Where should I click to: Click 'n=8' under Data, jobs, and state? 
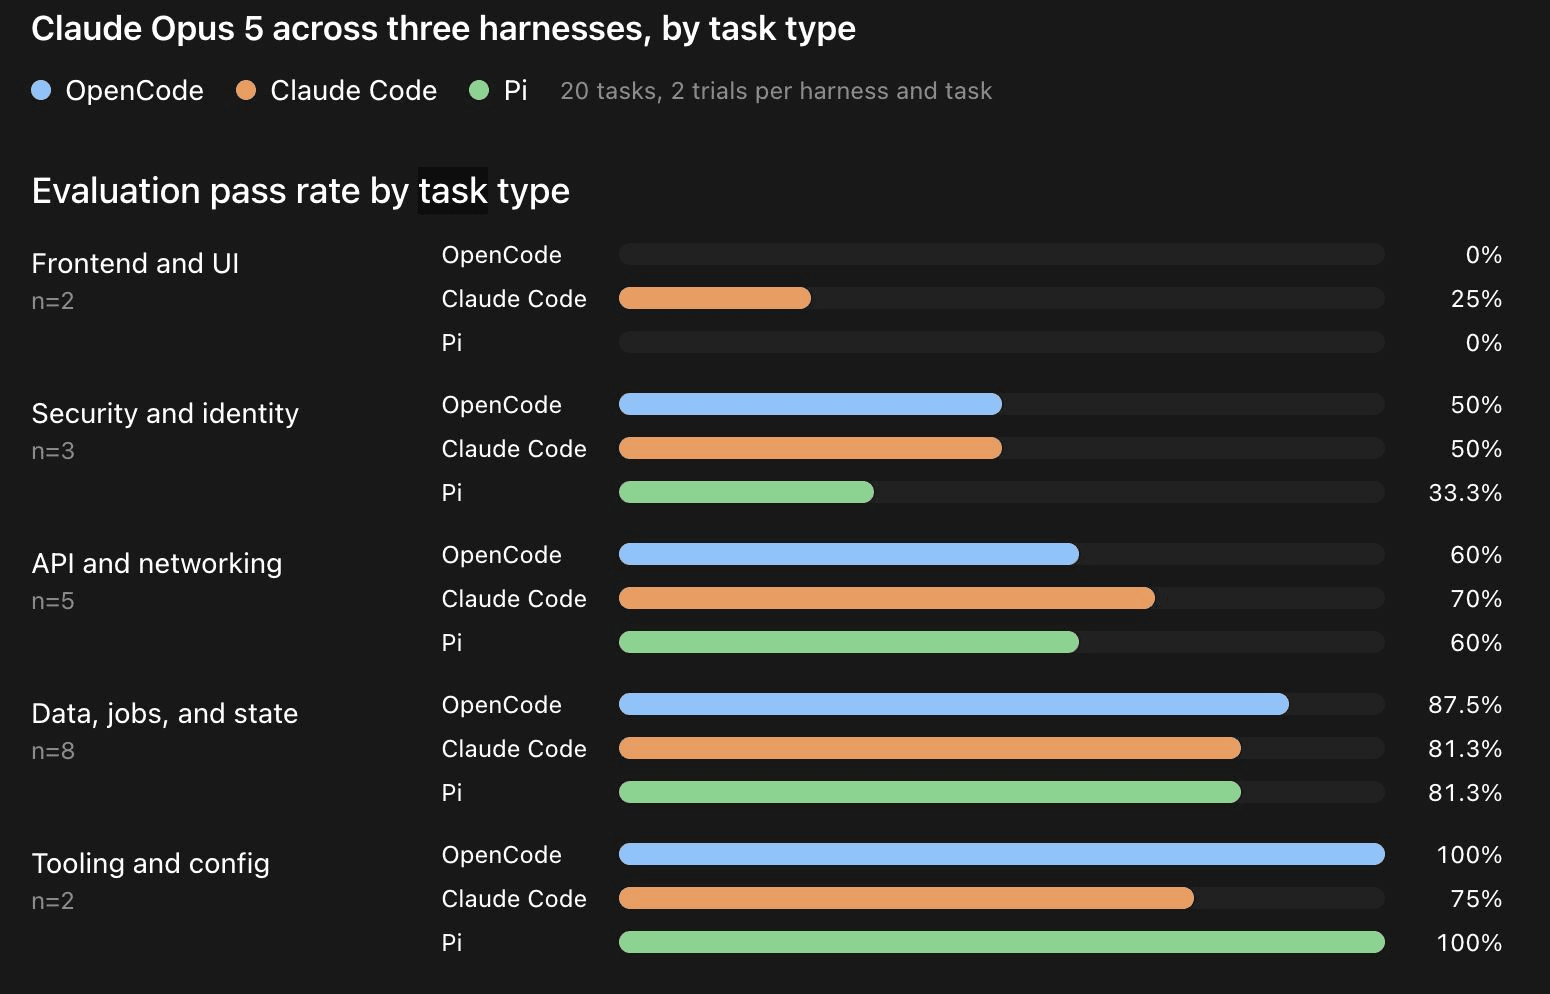pyautogui.click(x=53, y=751)
